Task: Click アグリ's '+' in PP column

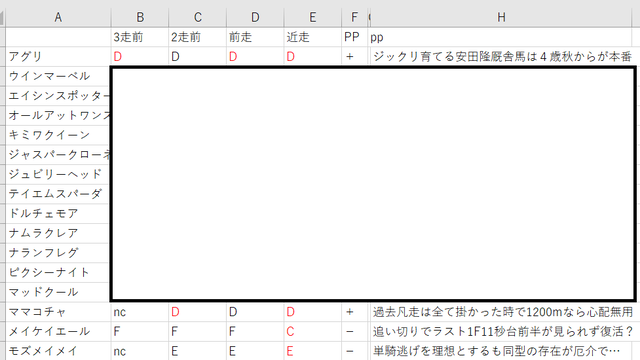Action: point(349,57)
